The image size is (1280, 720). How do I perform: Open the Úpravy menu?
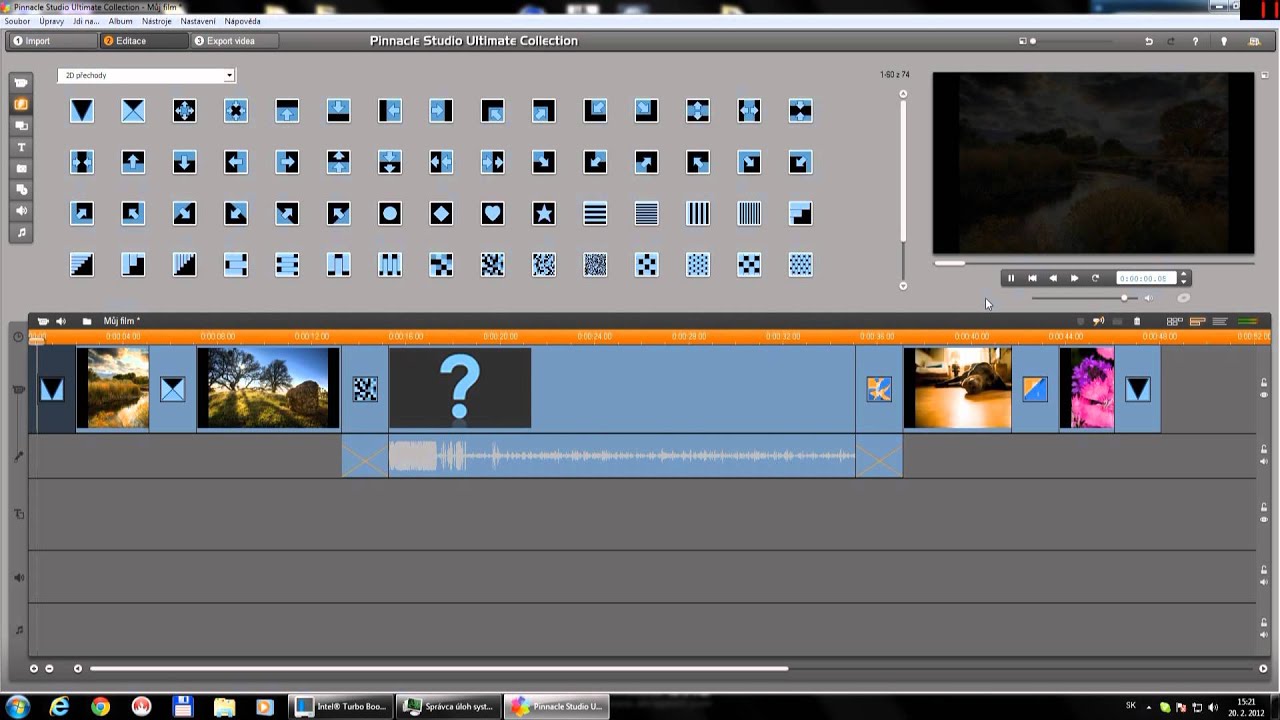tap(51, 21)
